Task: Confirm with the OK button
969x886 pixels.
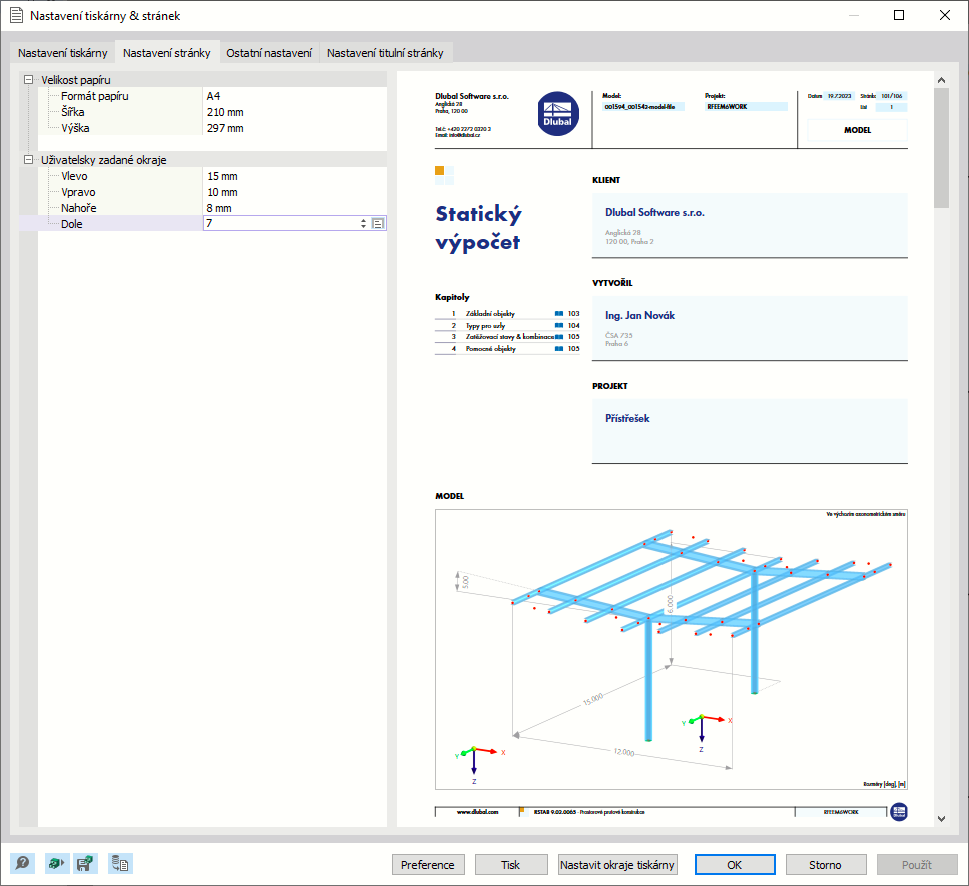Action: click(735, 865)
